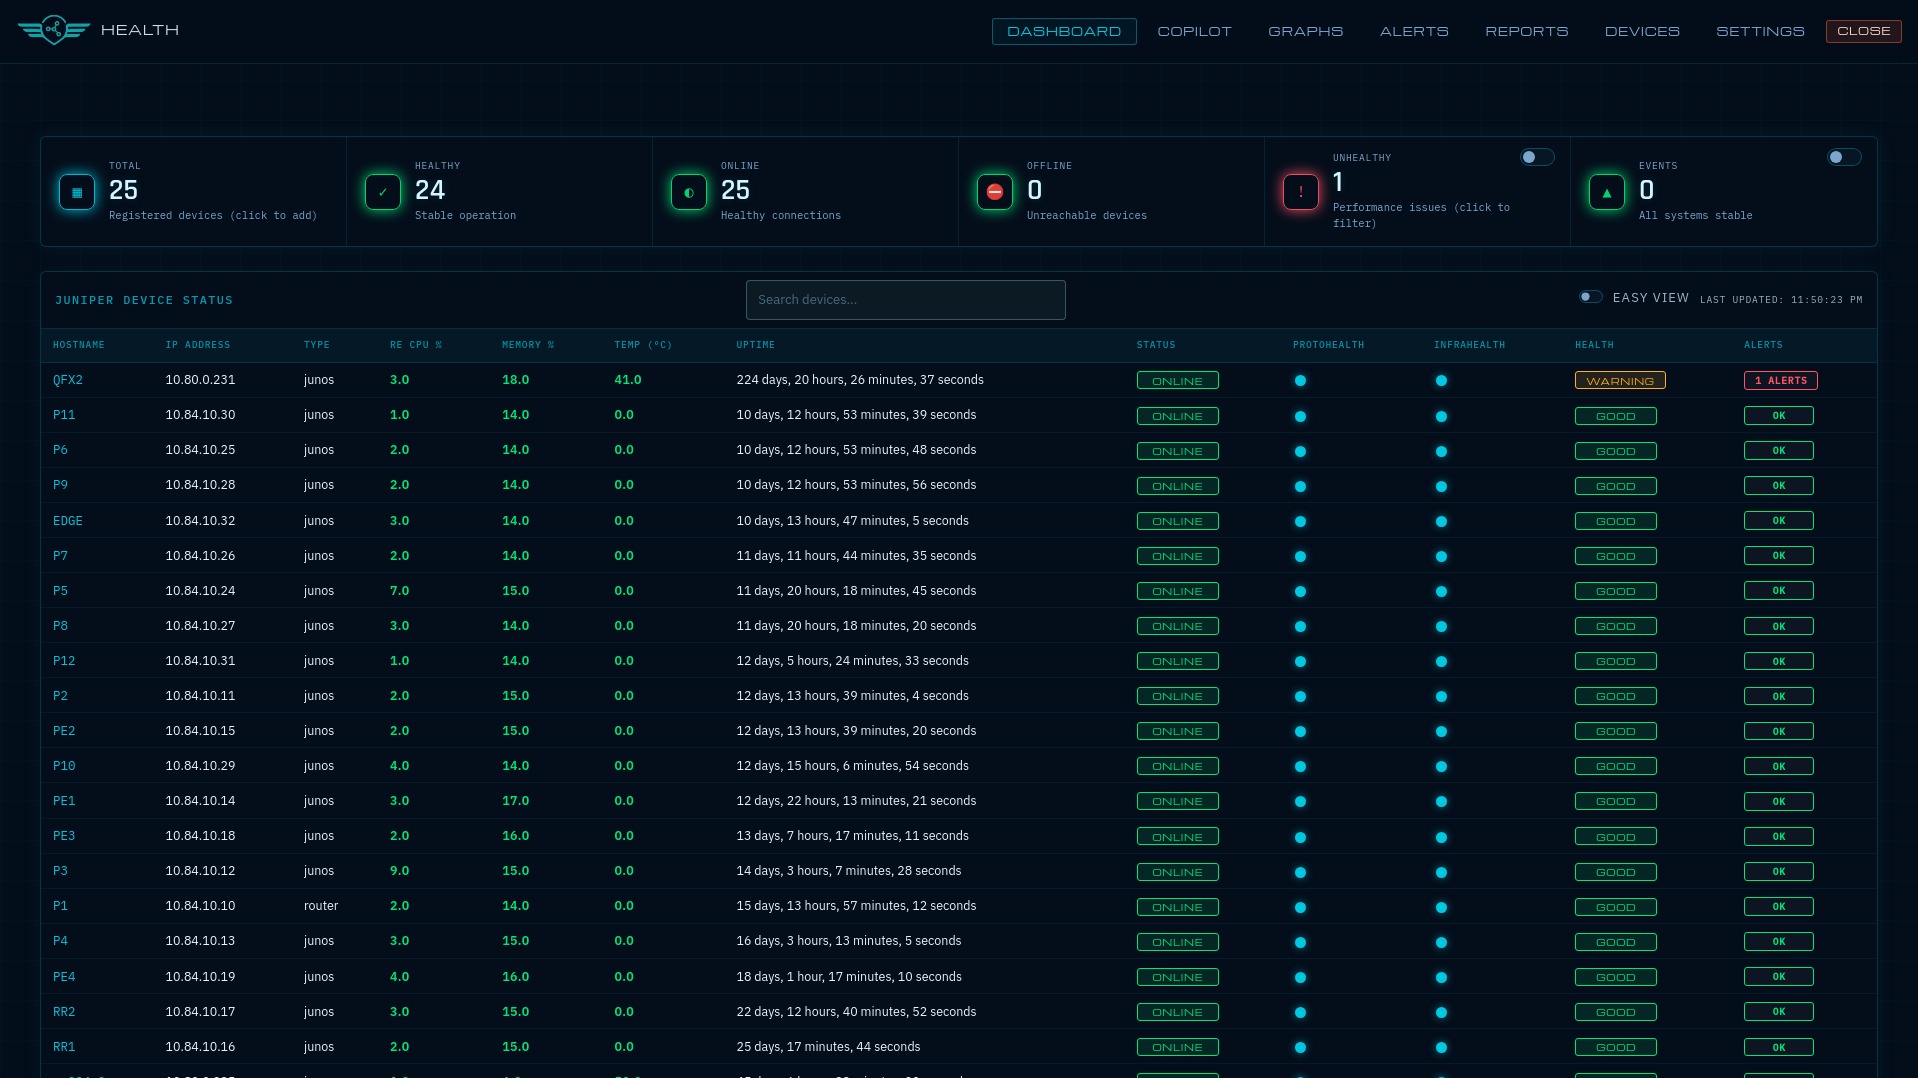Click the Good health badge for PE3
1918x1078 pixels.
(1615, 837)
